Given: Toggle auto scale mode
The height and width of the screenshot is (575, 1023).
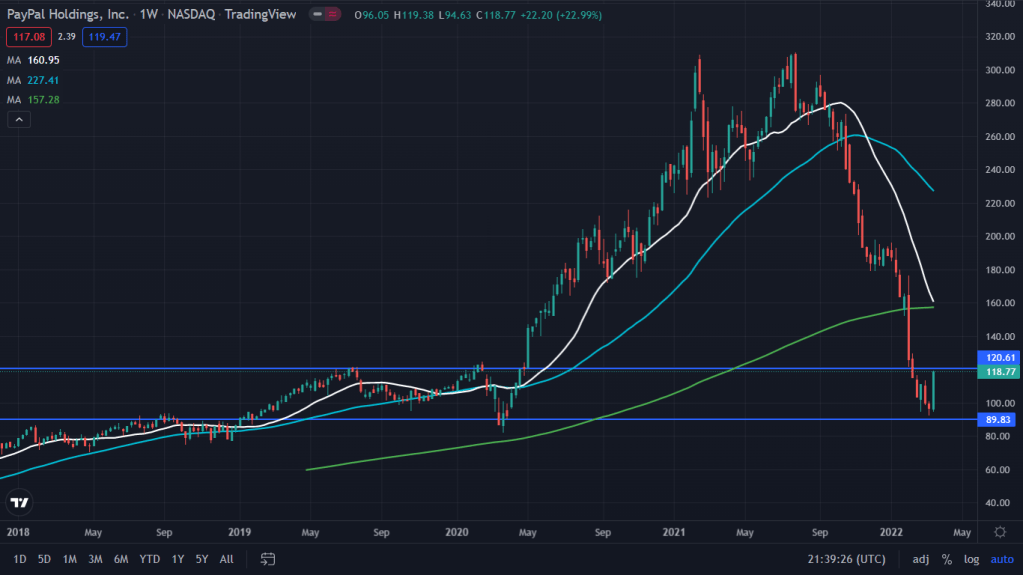Looking at the screenshot, I should (x=1001, y=558).
